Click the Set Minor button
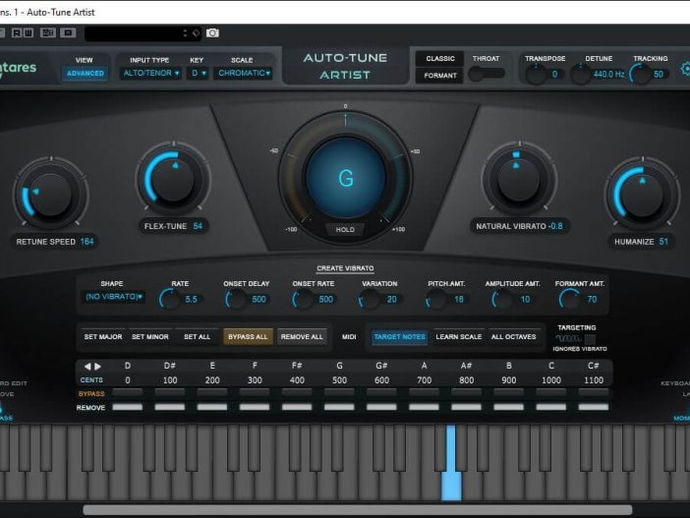The height and width of the screenshot is (518, 690). click(x=150, y=337)
